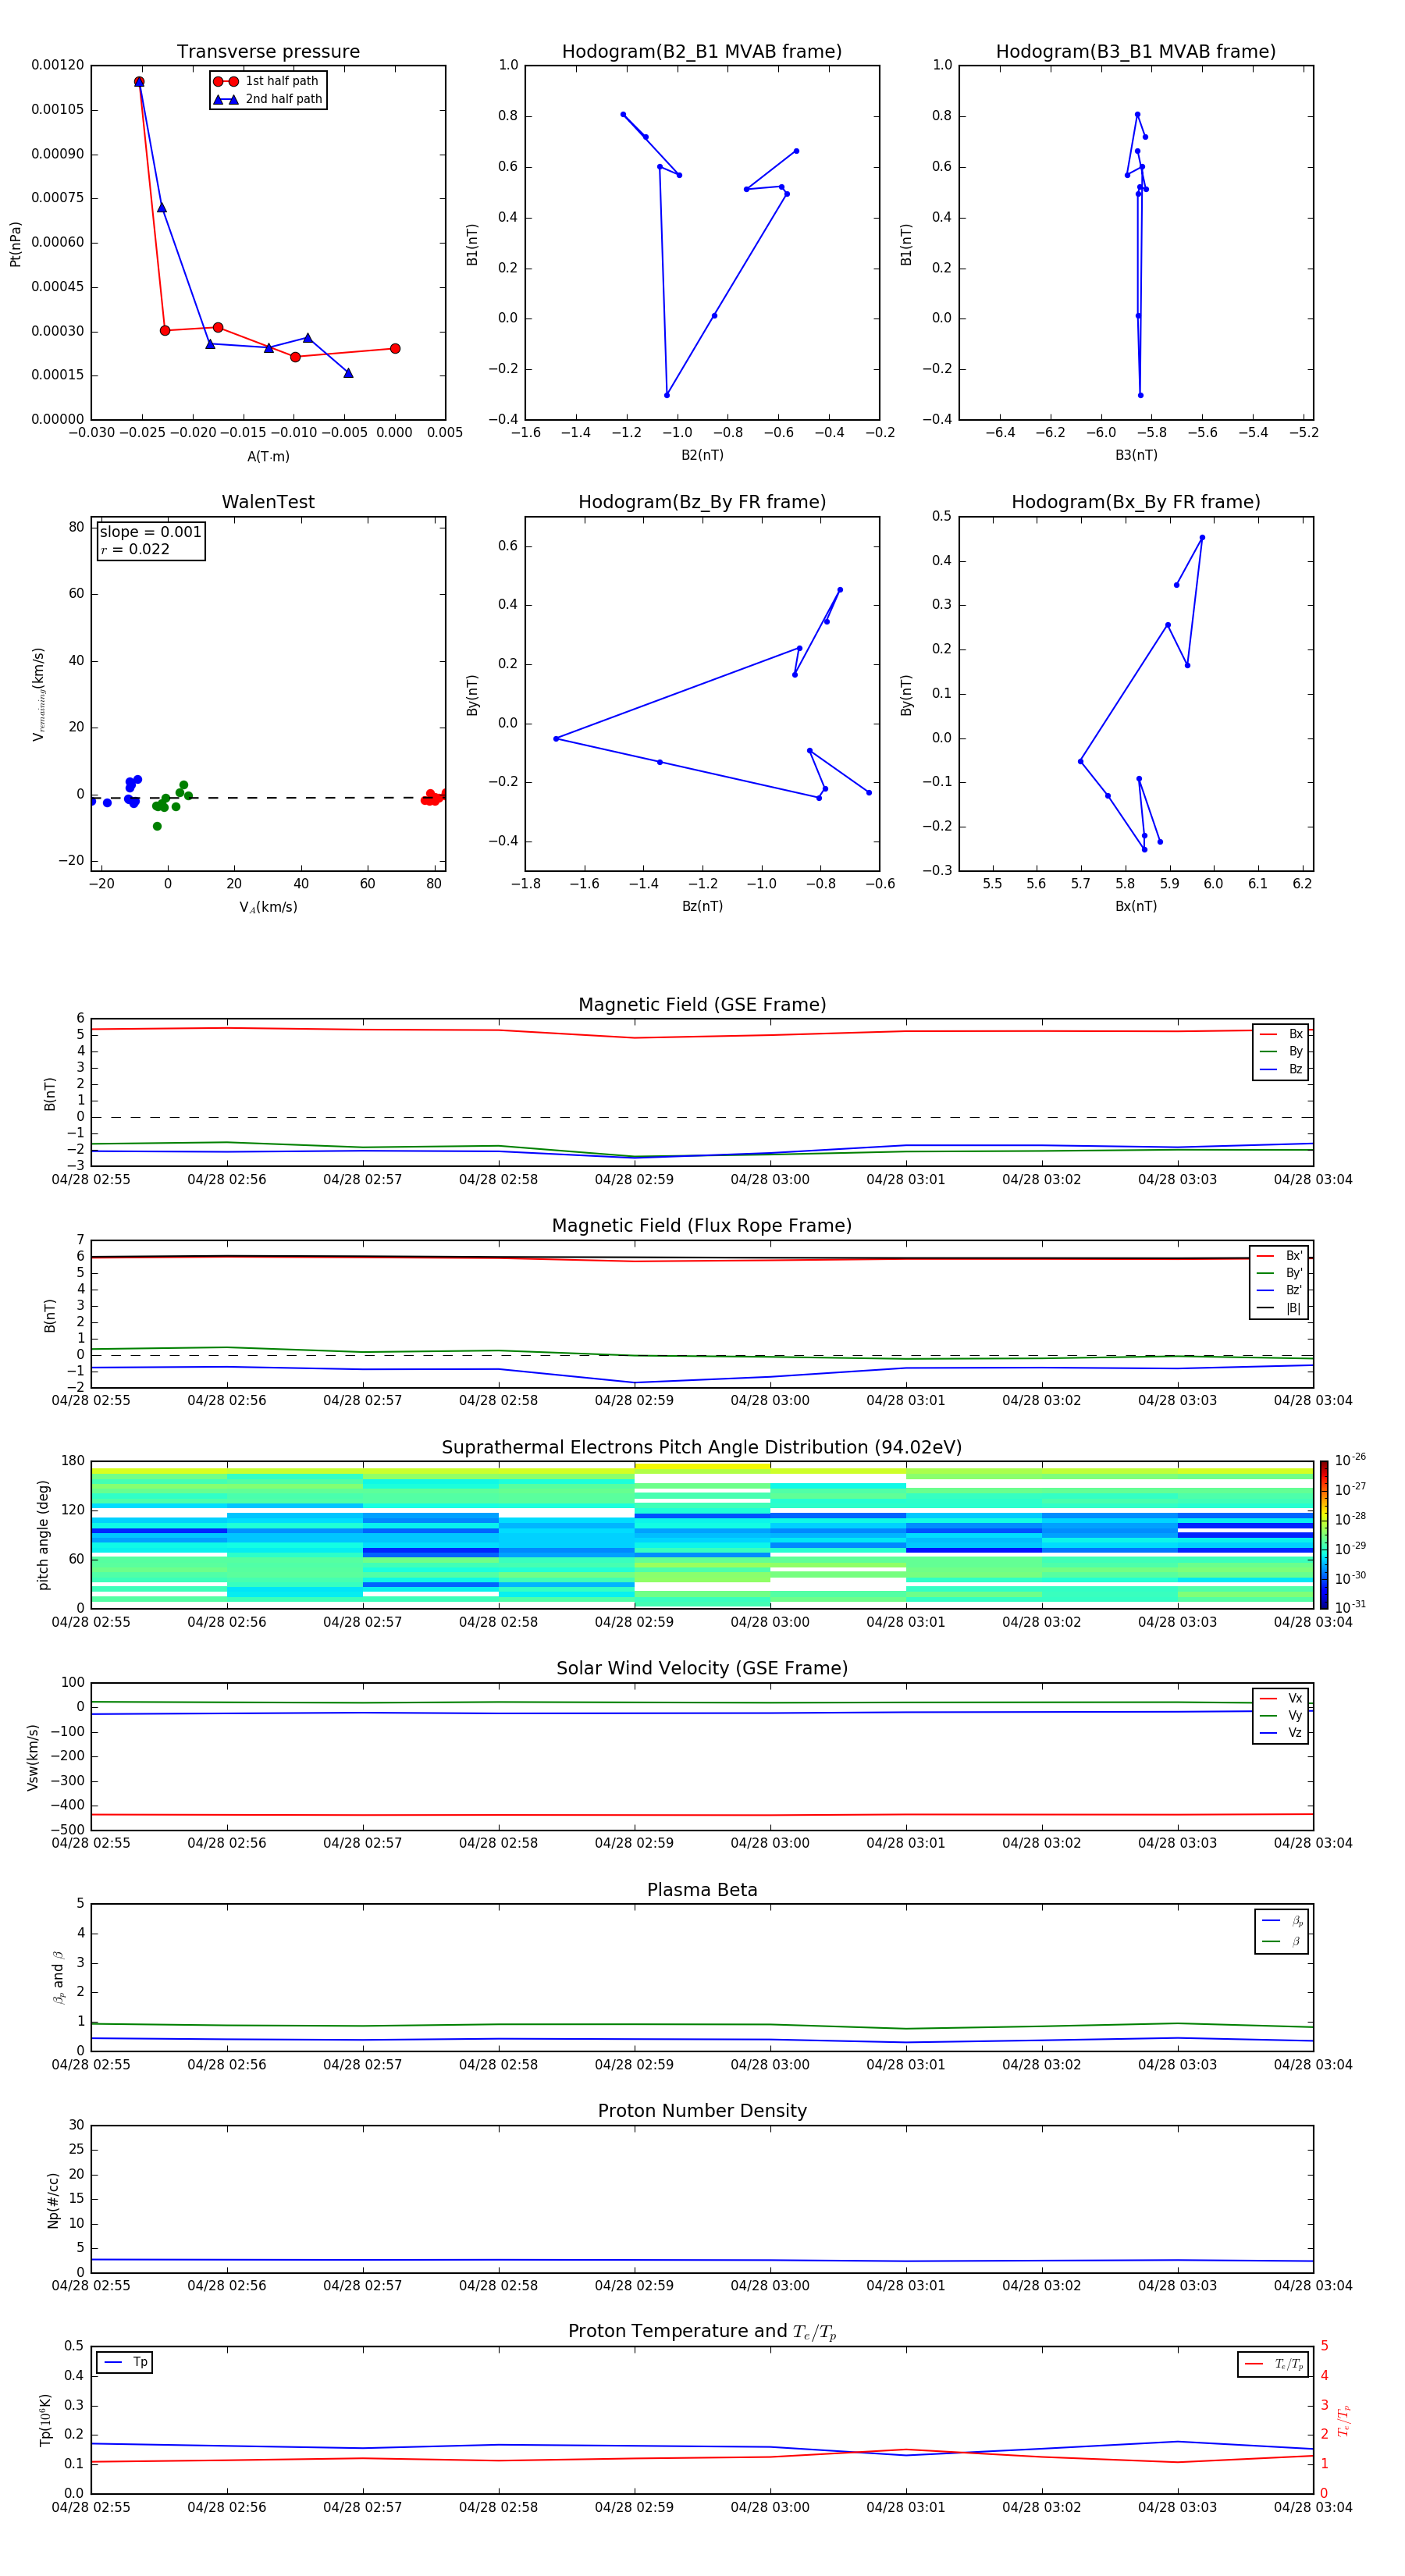Screen dimensions: 1405x2576
Task: Click the 'B2(nT)' x-axis label
Action: point(702,455)
